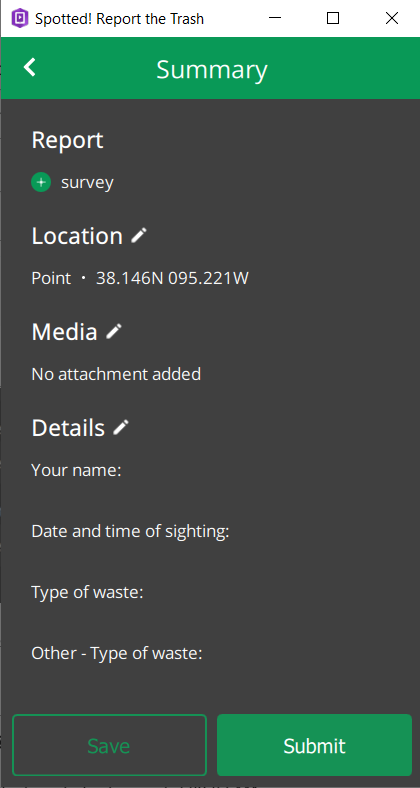Image resolution: width=420 pixels, height=788 pixels.
Task: Edit Details using the pencil icon
Action: point(121,427)
